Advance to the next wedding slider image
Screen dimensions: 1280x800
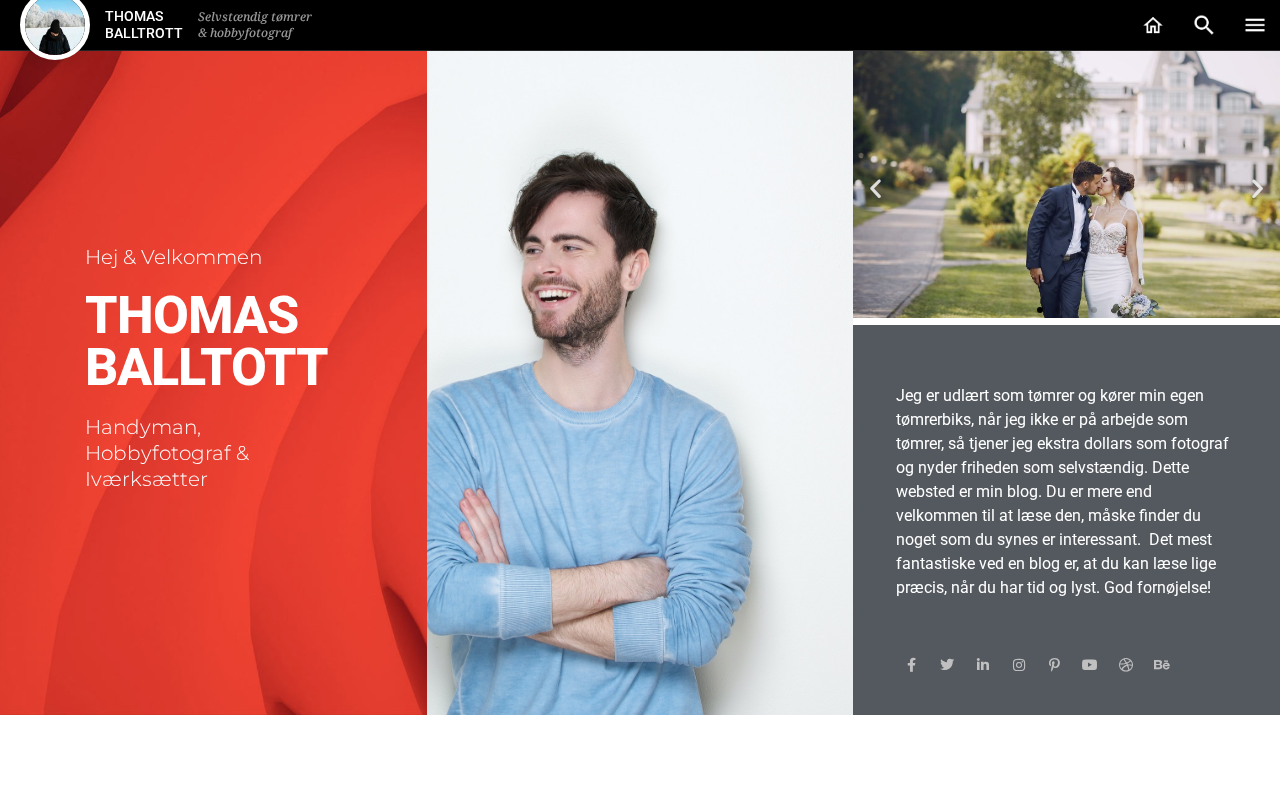click(x=1258, y=188)
